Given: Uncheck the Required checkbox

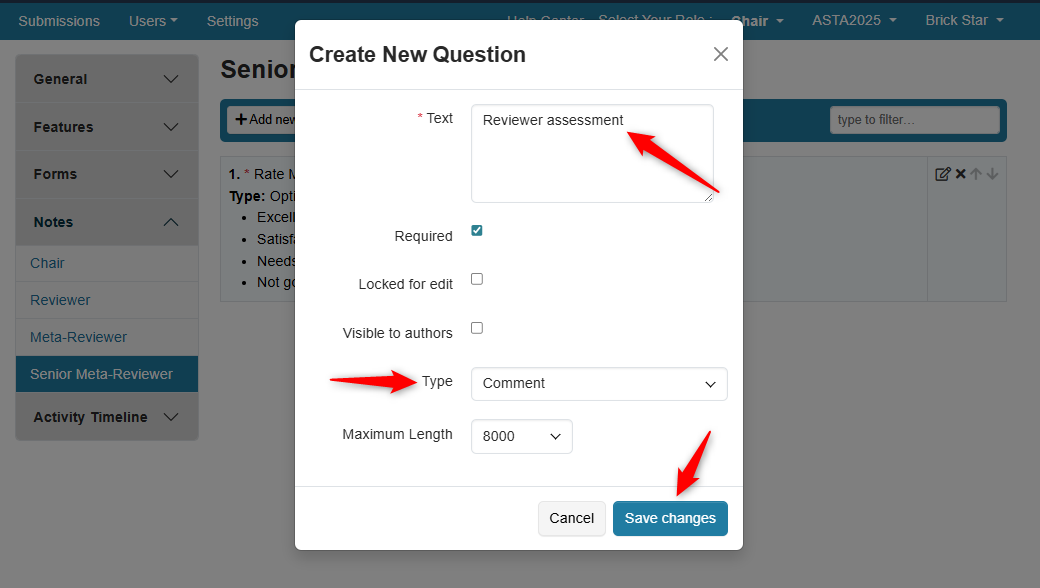Looking at the screenshot, I should pos(477,231).
